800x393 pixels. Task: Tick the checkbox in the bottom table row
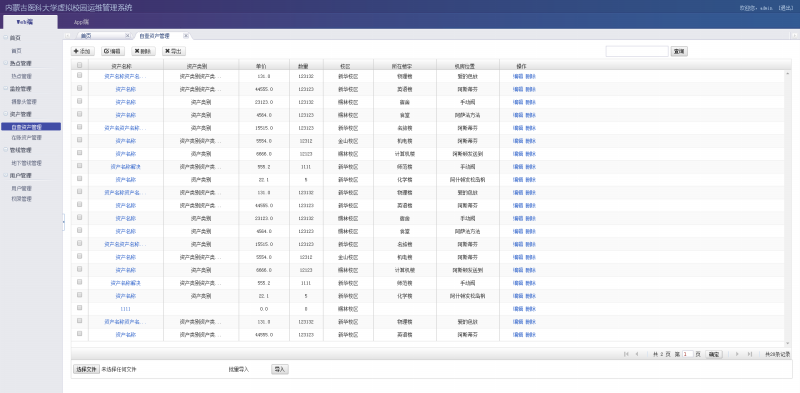point(79,334)
